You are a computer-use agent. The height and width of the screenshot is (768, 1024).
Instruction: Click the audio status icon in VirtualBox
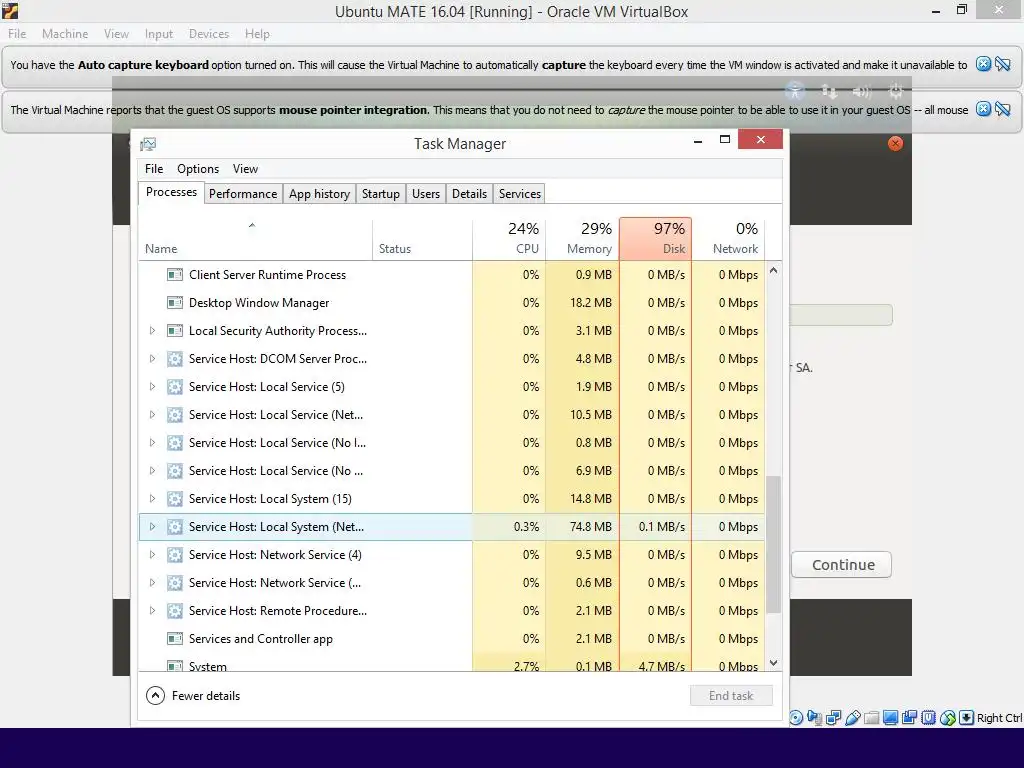point(814,718)
